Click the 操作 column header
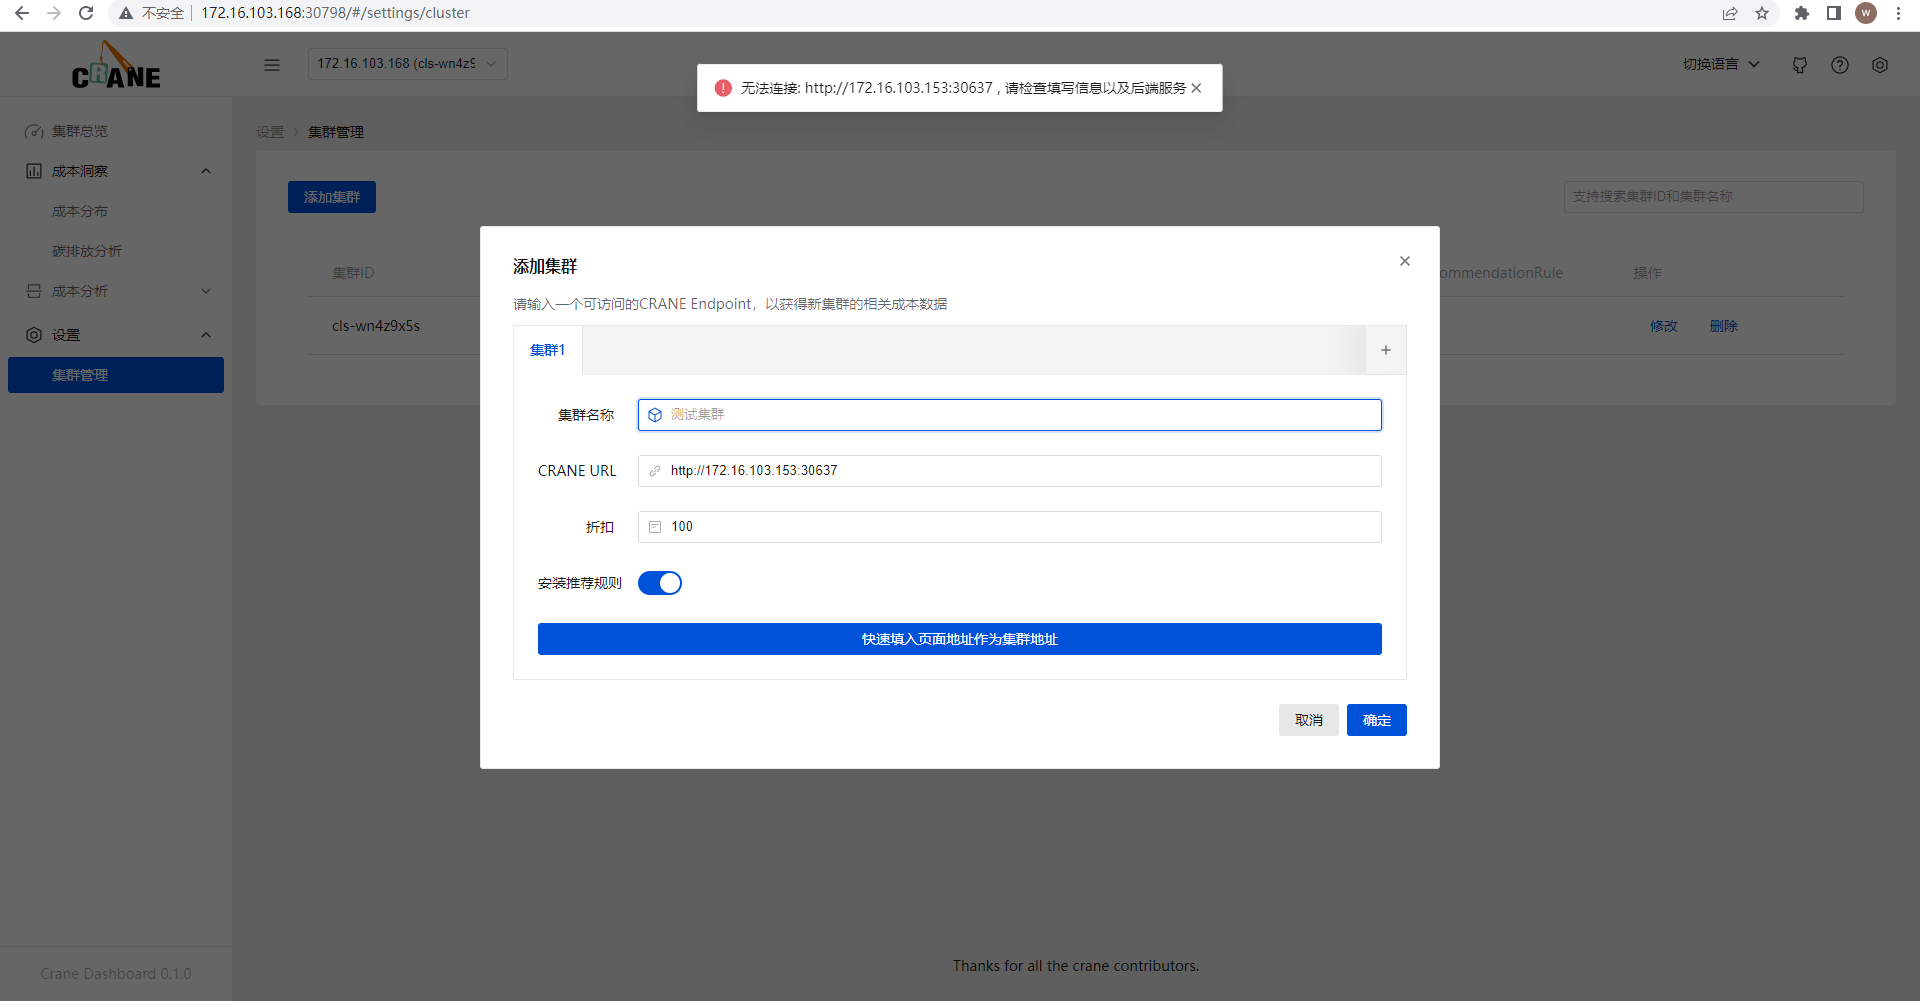The width and height of the screenshot is (1920, 1001). pyautogui.click(x=1648, y=273)
